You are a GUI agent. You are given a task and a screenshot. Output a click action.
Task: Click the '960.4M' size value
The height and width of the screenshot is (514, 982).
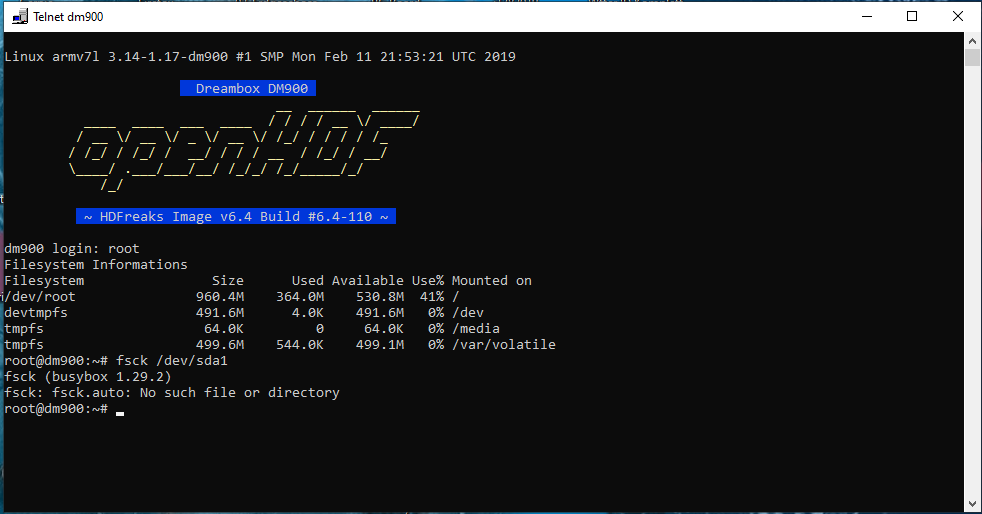pos(220,297)
